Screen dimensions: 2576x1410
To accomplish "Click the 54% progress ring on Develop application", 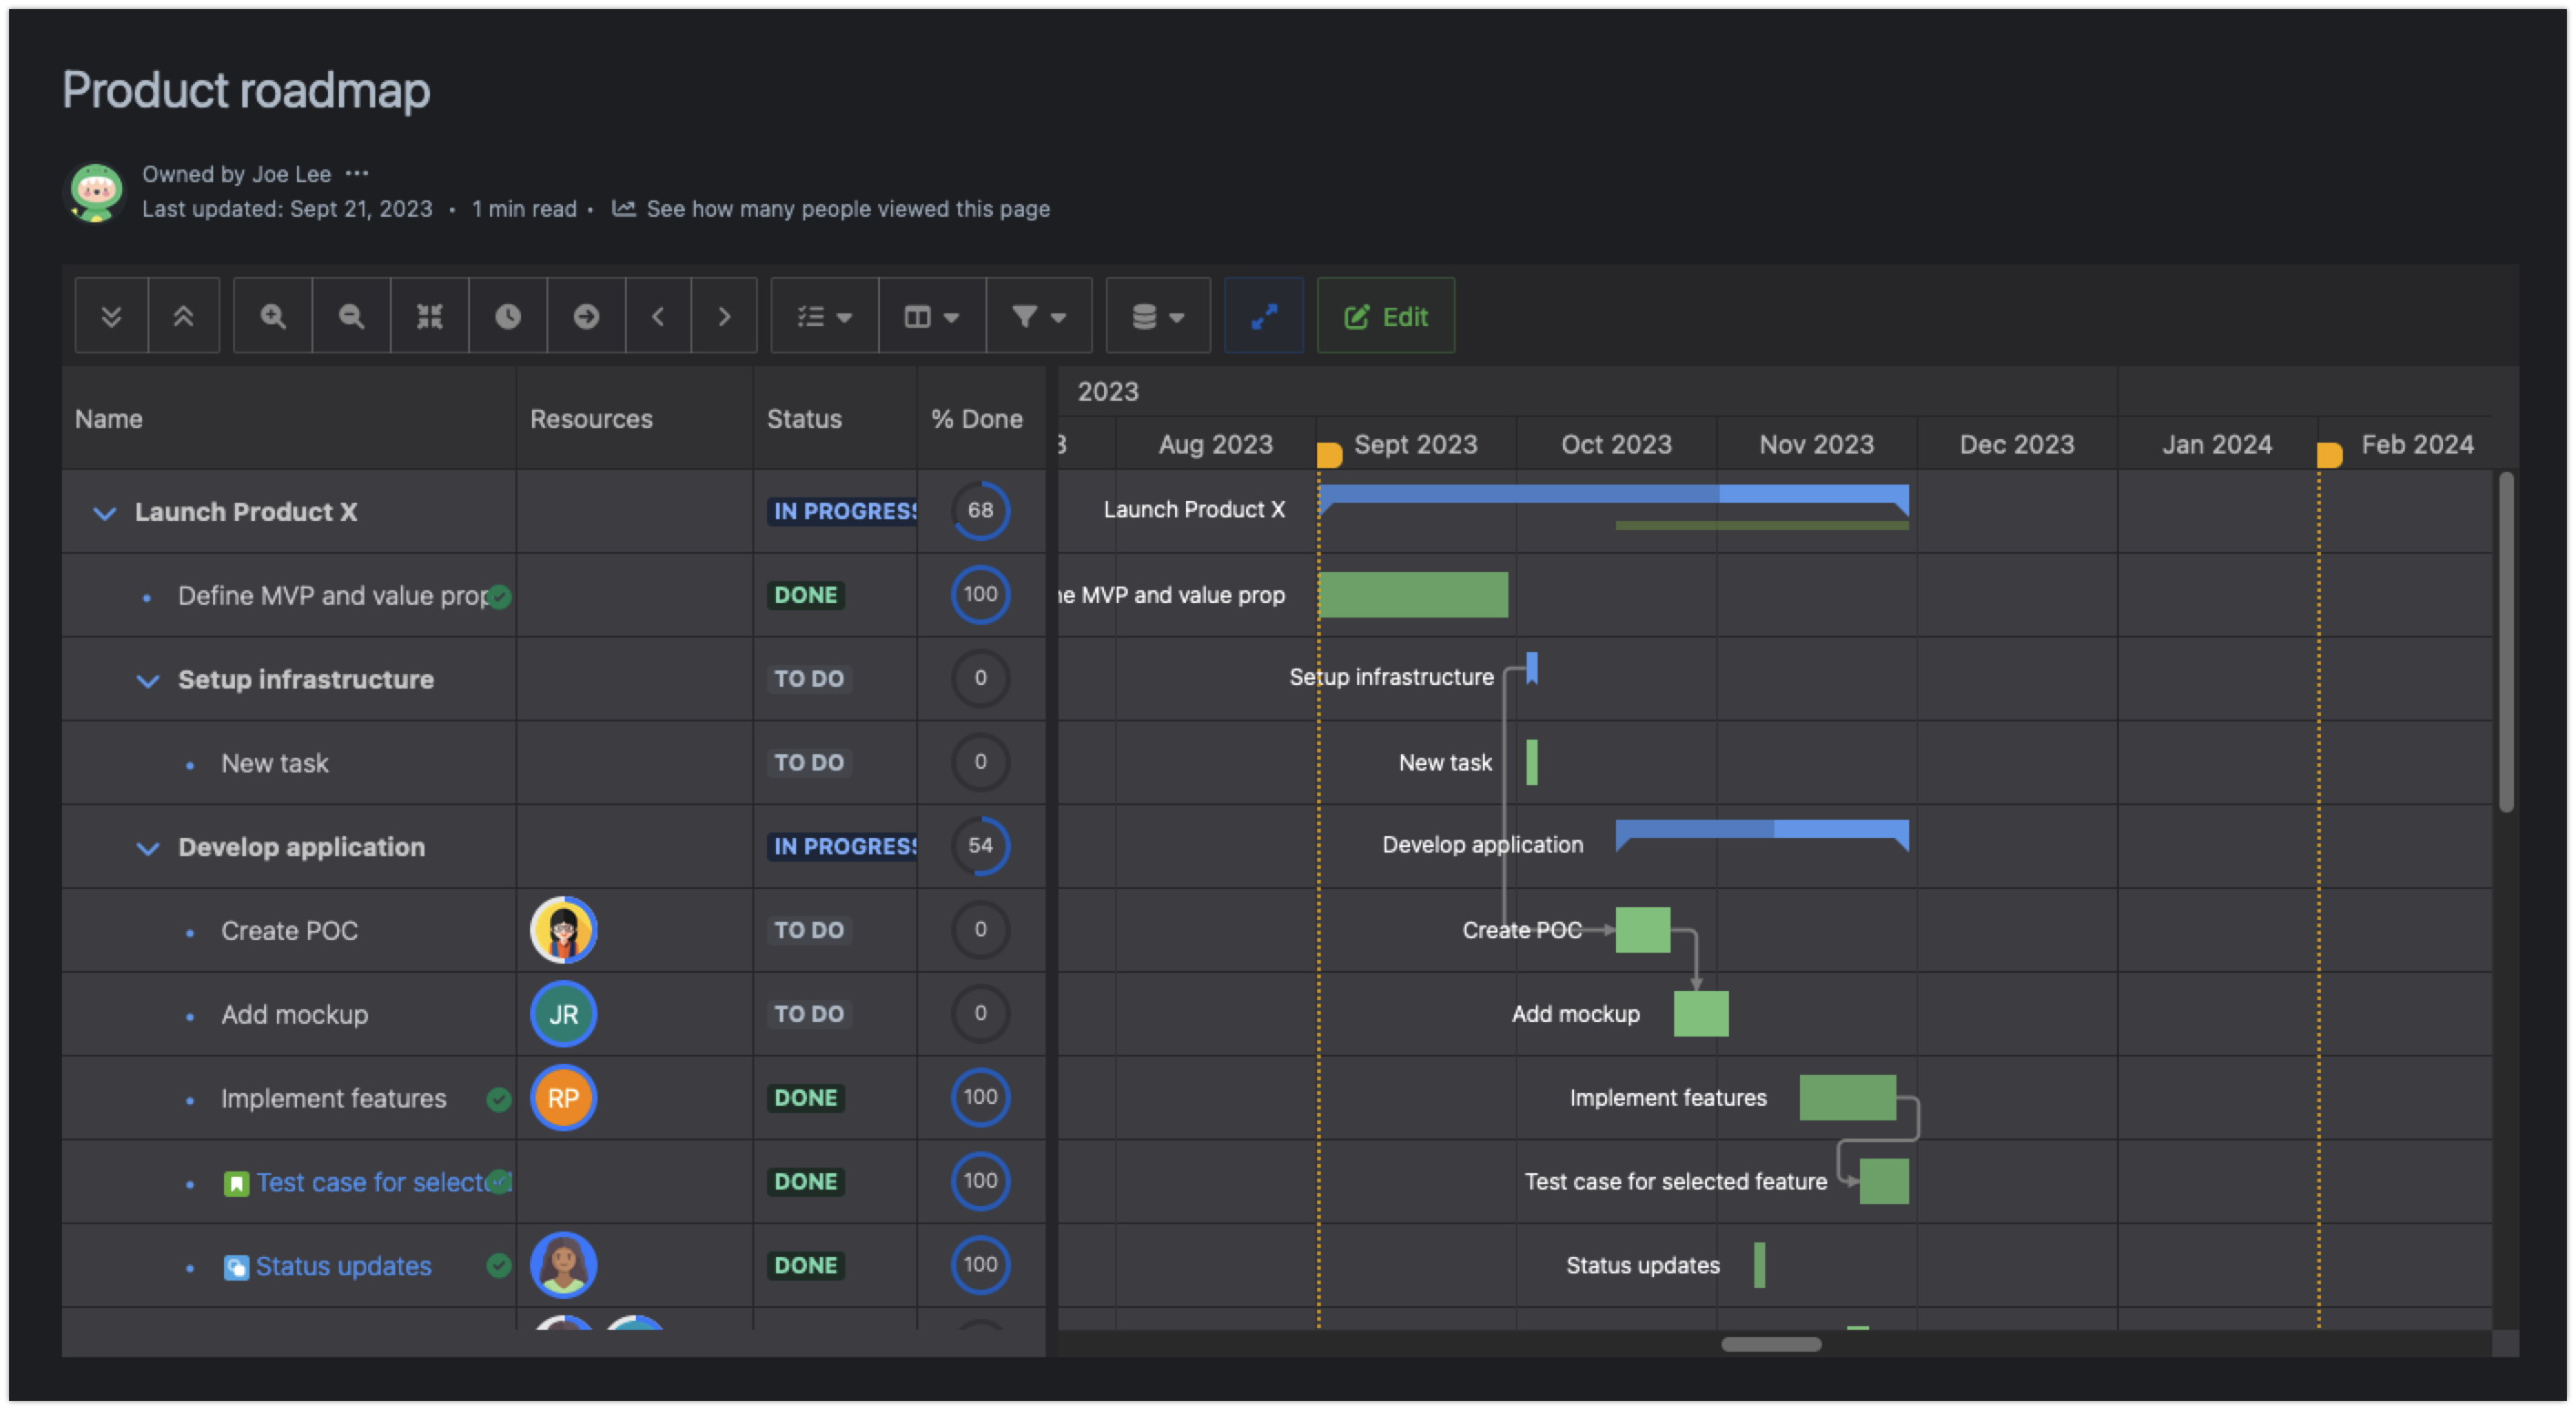I will tap(980, 846).
